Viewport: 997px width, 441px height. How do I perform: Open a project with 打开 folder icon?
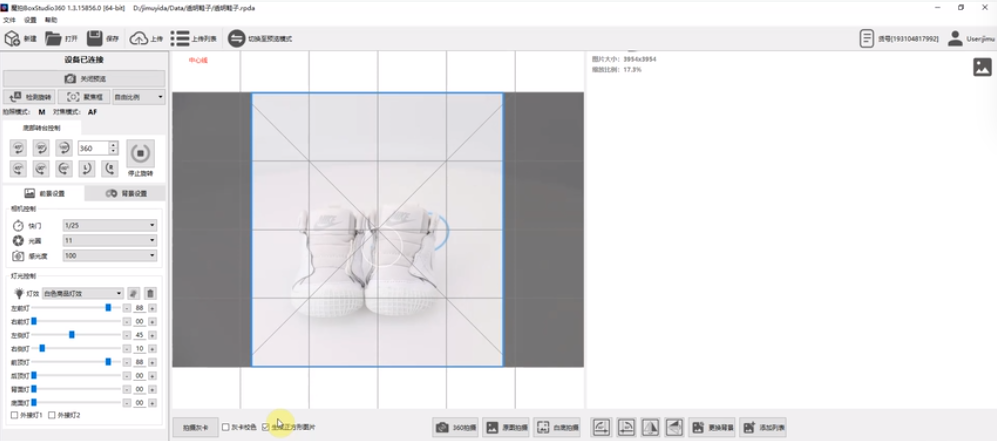click(53, 39)
